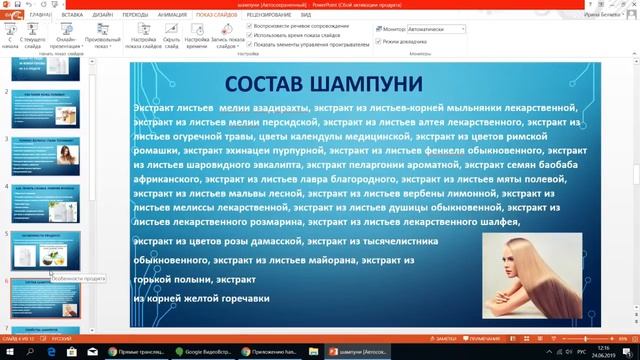The width and height of the screenshot is (640, 360).
Task: Click the slide editor scroll up arrow
Action: [636, 61]
